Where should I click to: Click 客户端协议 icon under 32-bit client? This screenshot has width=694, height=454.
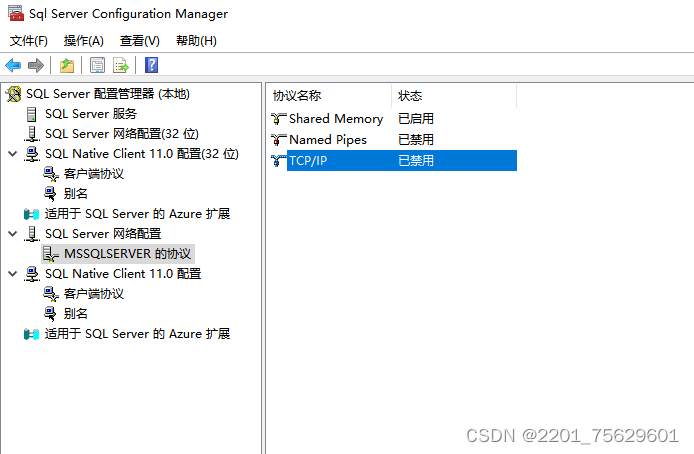[x=50, y=174]
